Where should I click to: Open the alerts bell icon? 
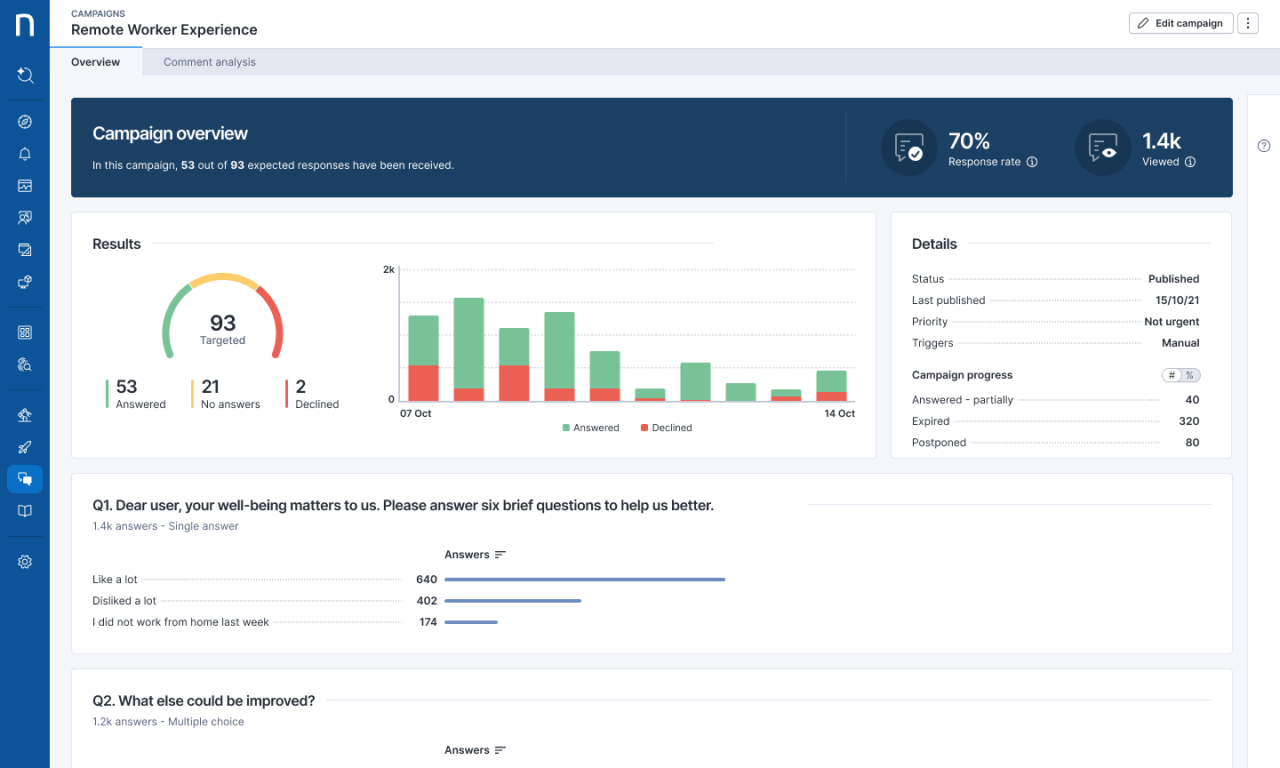pos(25,154)
